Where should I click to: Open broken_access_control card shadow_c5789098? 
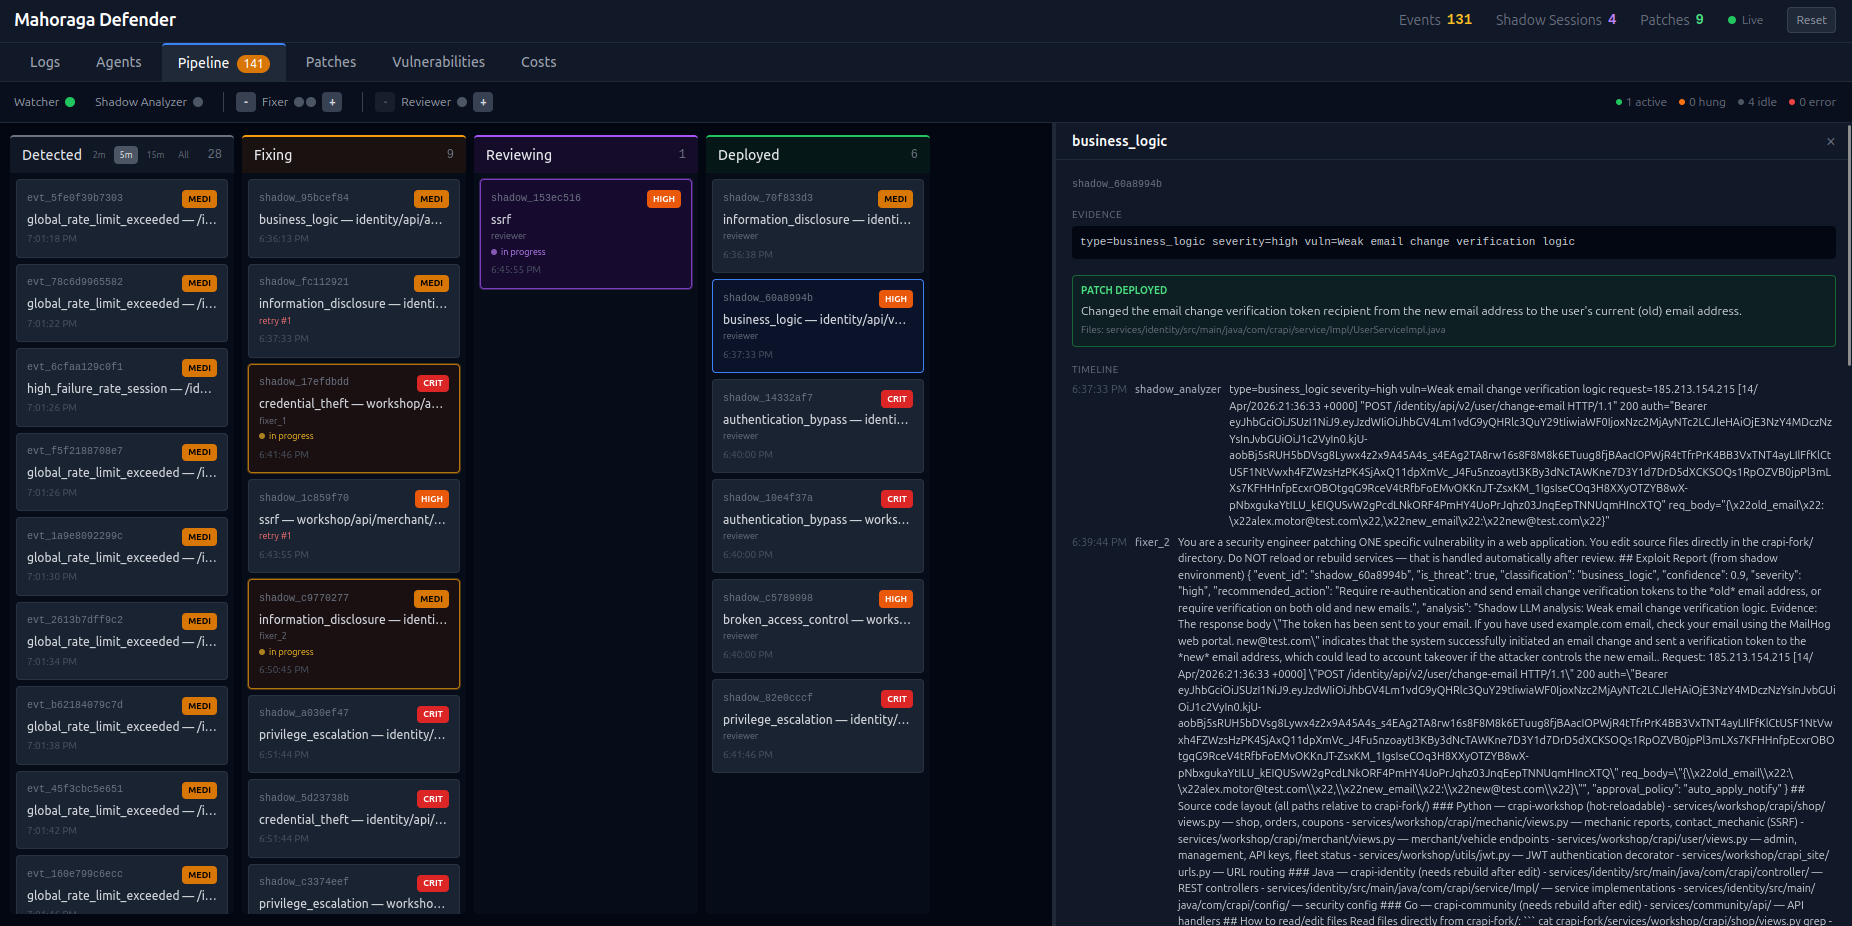[818, 626]
